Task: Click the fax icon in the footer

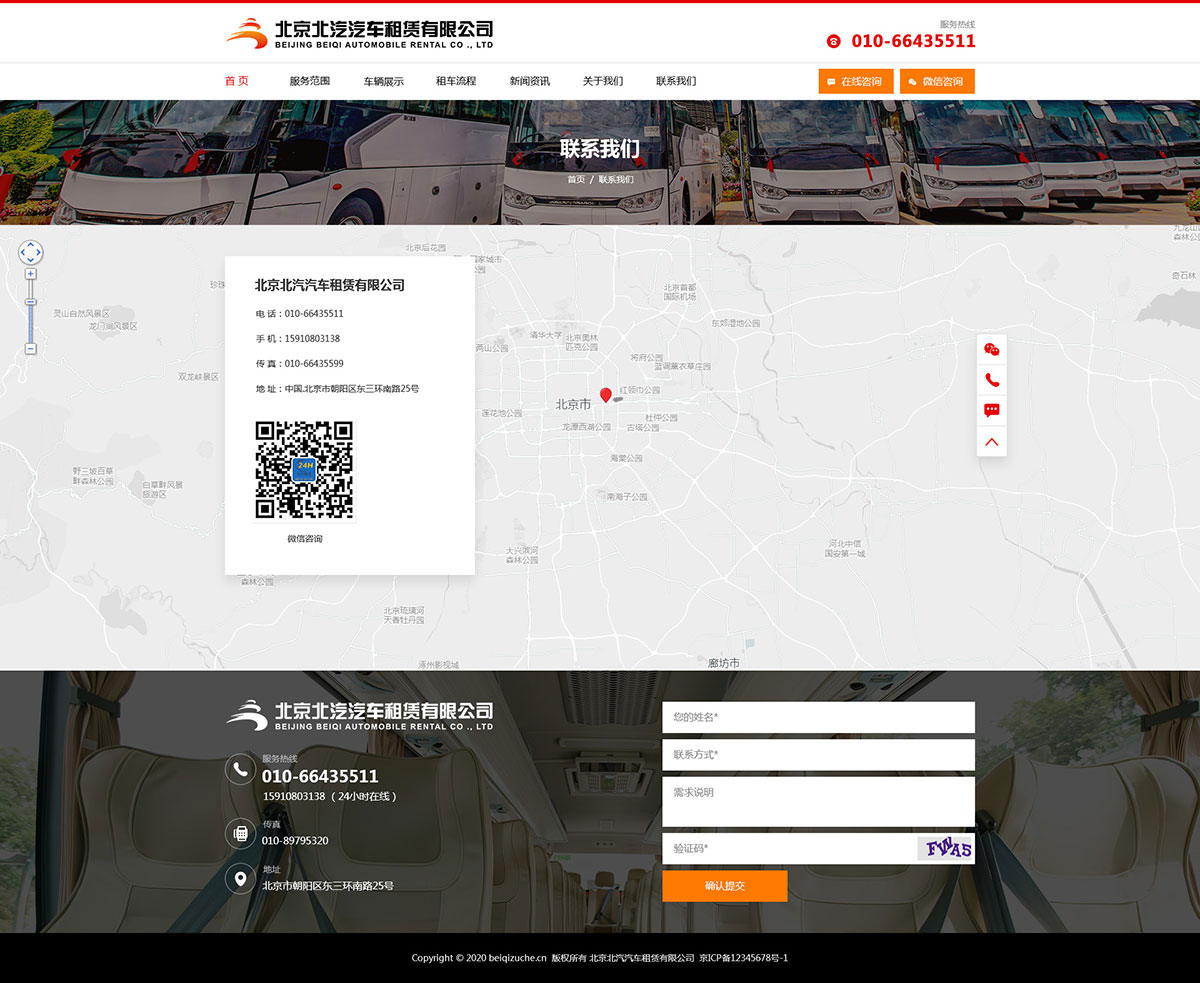Action: coord(240,833)
